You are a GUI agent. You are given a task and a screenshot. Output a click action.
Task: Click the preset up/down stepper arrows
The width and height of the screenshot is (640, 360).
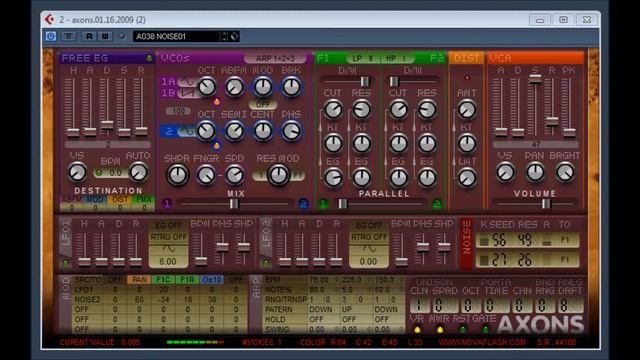point(224,36)
